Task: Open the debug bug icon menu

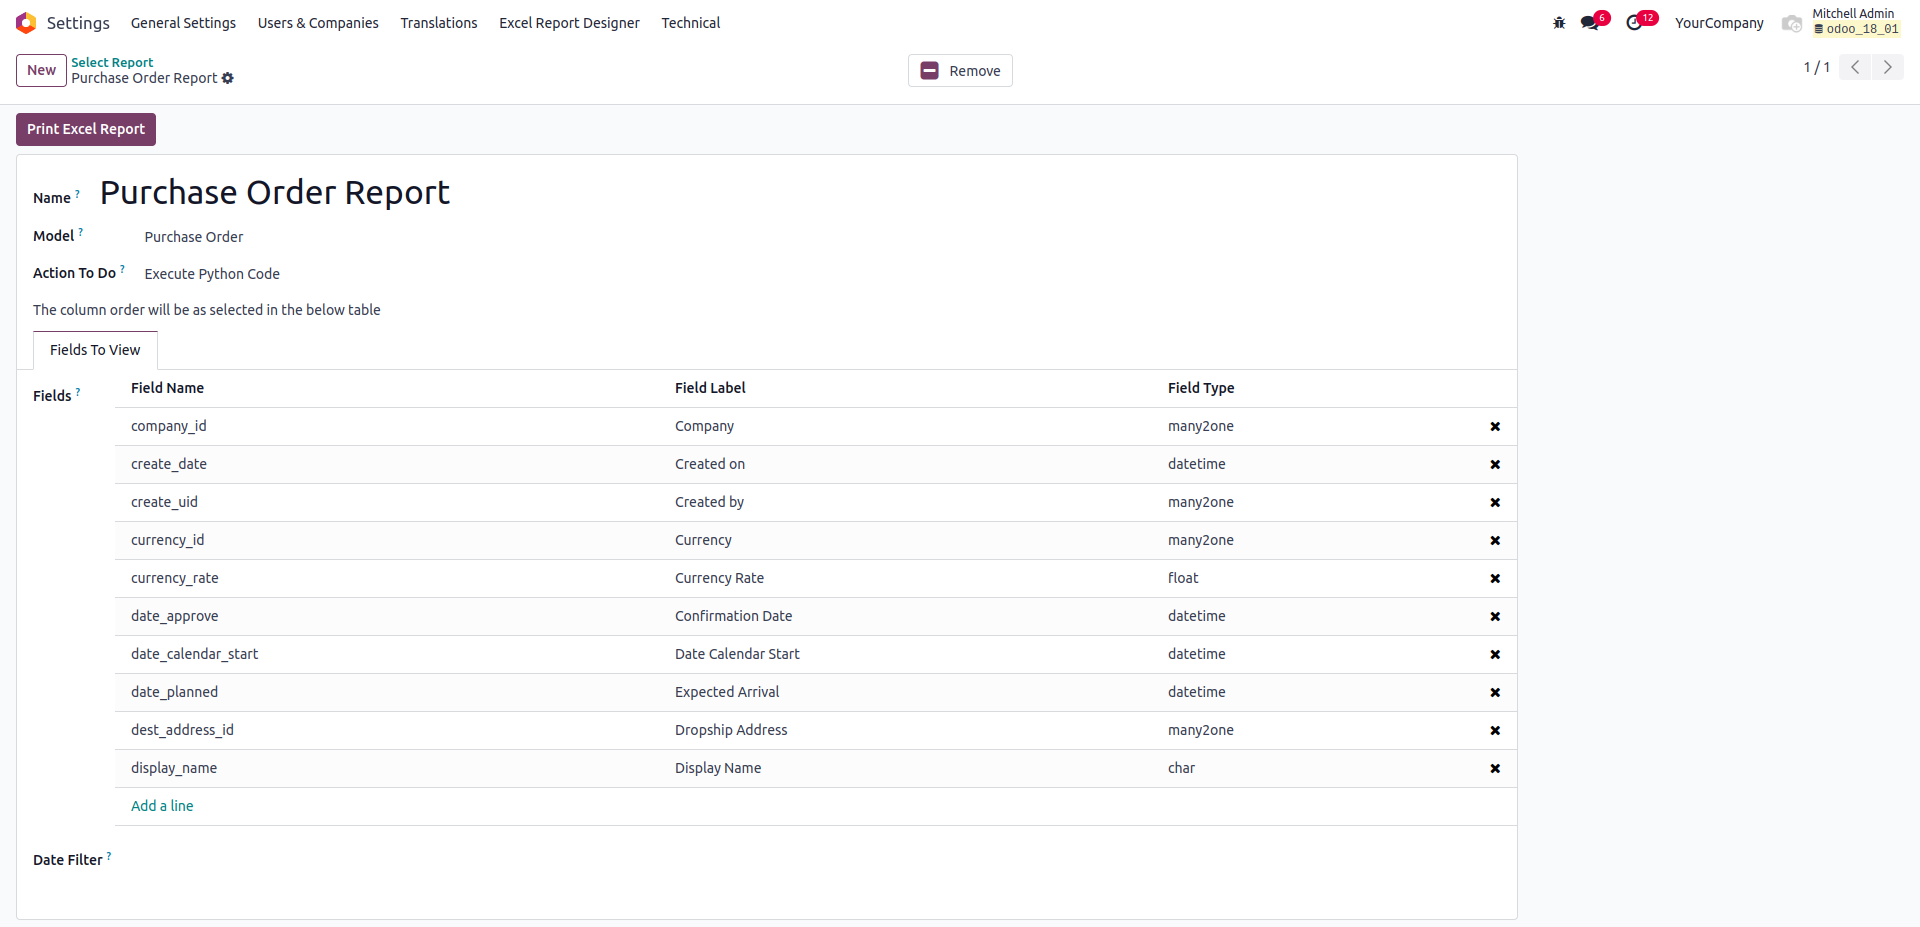Action: click(x=1559, y=23)
